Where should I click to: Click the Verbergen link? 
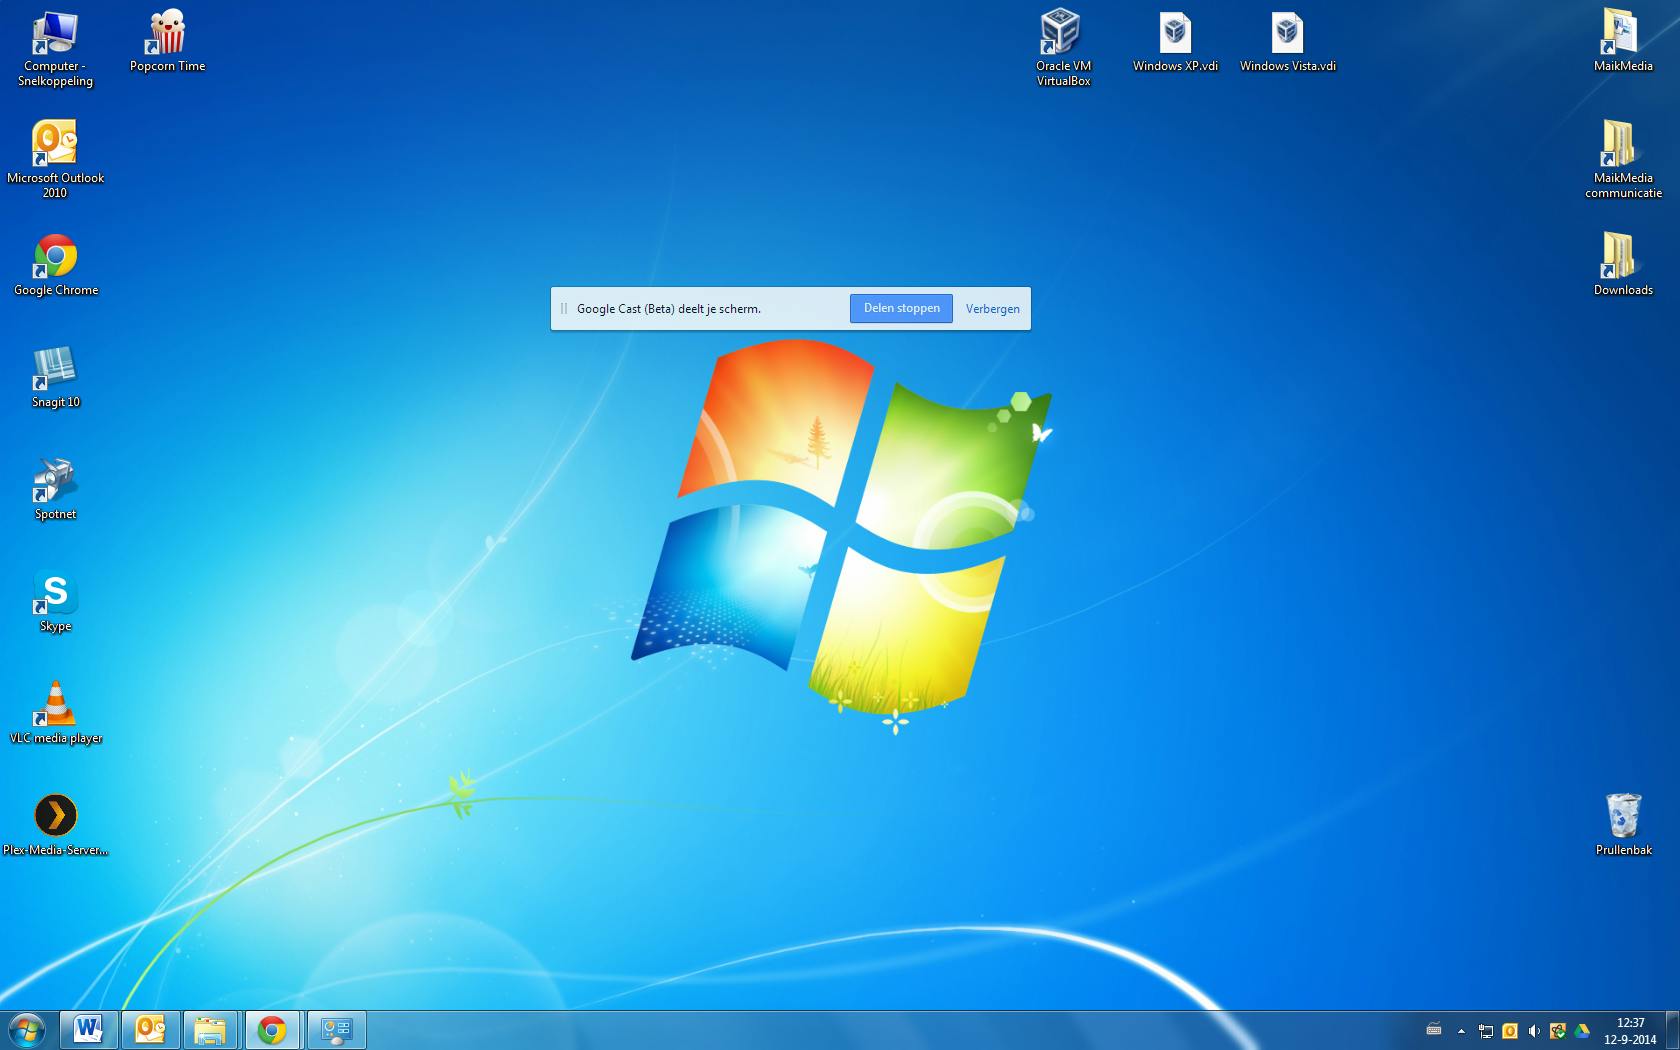993,309
